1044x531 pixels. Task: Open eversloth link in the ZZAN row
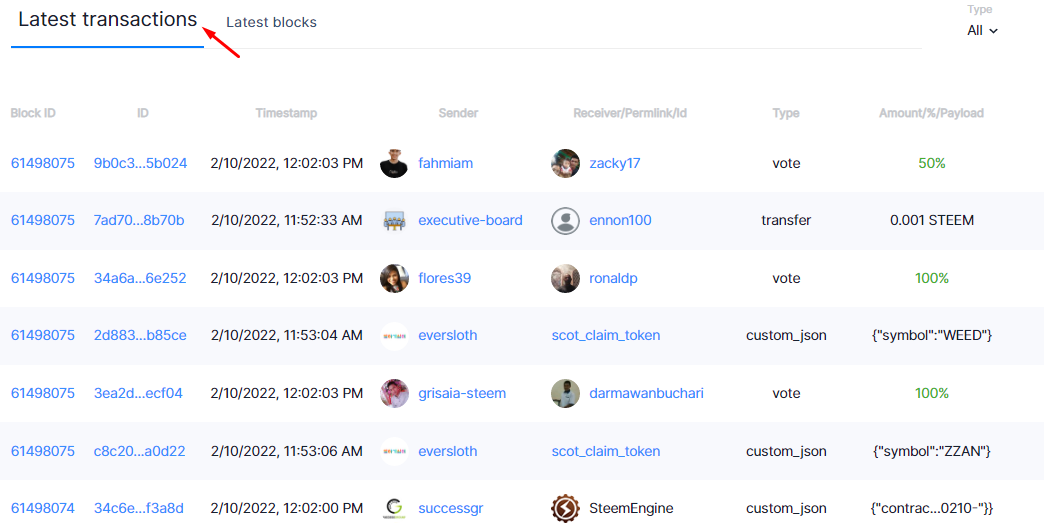pos(447,451)
